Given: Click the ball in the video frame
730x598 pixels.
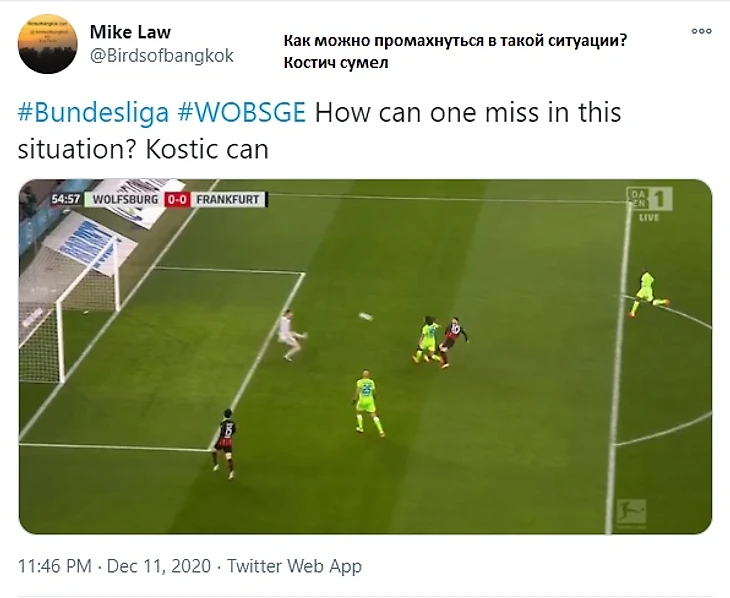Looking at the screenshot, I should pos(366,317).
